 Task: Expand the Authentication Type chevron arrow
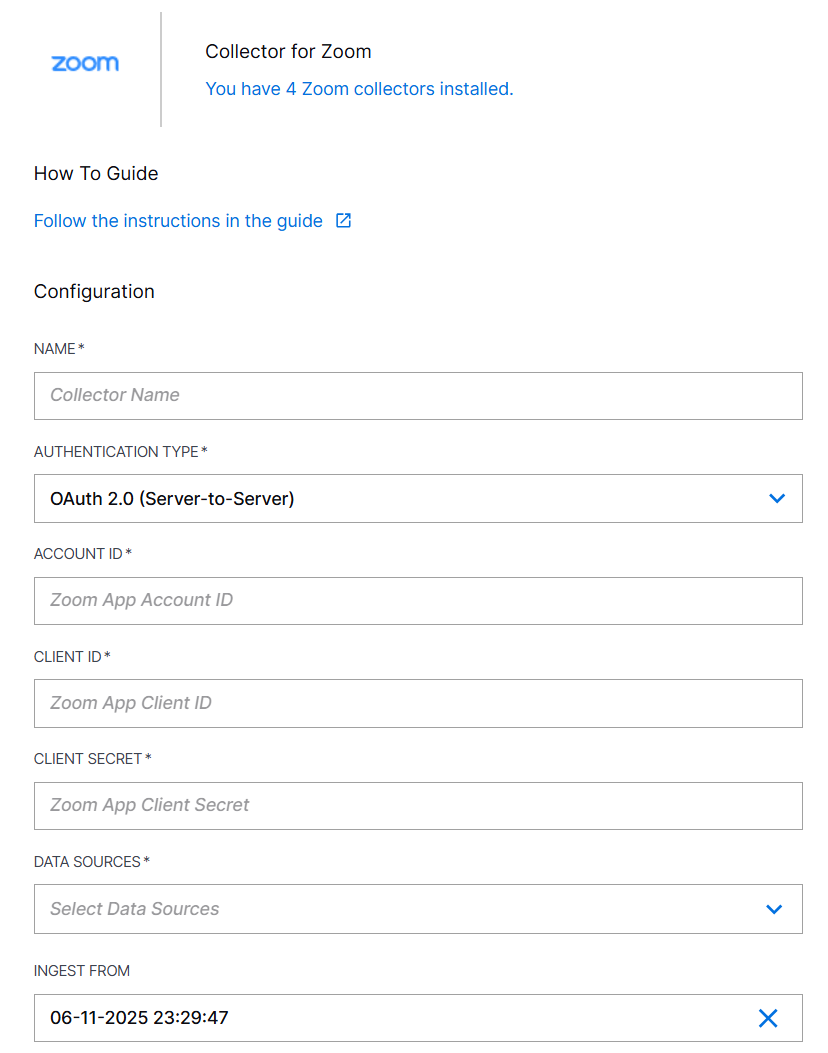pyautogui.click(x=777, y=498)
